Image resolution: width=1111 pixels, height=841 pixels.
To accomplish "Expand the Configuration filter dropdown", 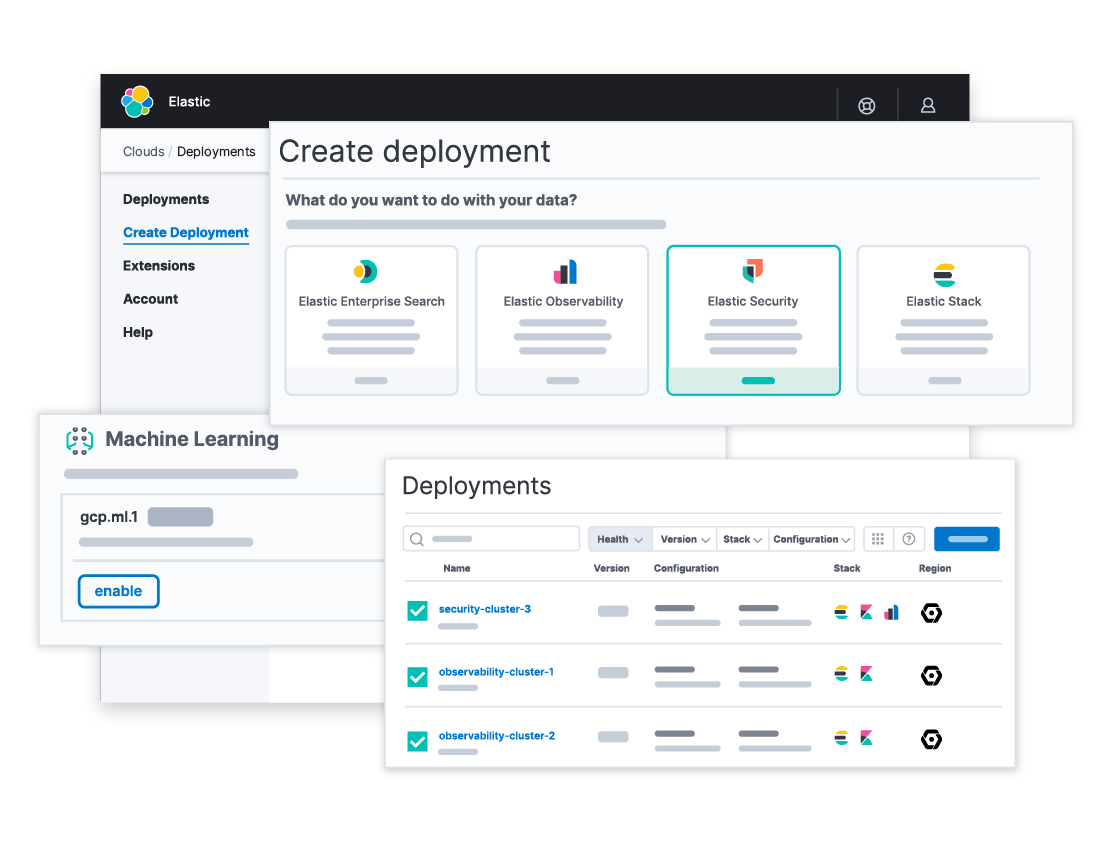I will 810,538.
